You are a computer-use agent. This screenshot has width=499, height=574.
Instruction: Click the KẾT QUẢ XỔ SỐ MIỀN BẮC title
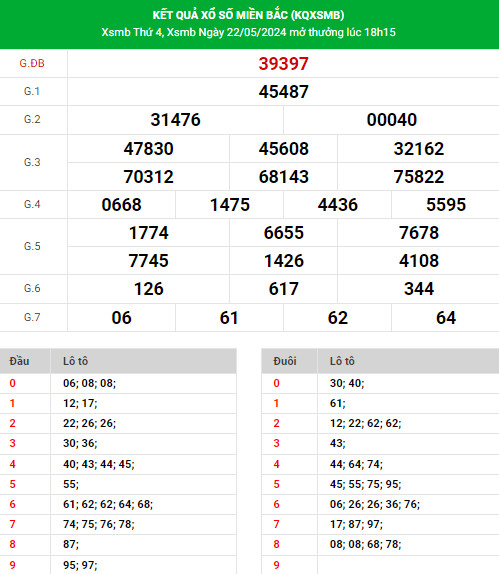248,15
